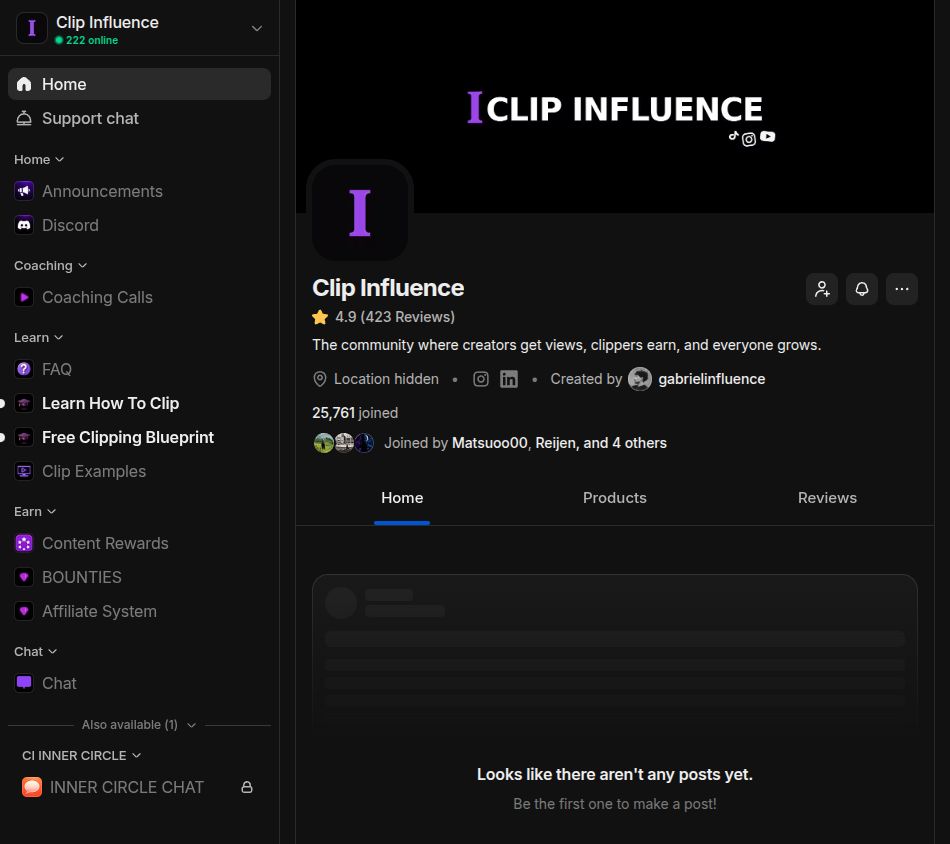Viewport: 950px width, 844px height.
Task: Click the 25,761 joined member count
Action: [x=355, y=413]
